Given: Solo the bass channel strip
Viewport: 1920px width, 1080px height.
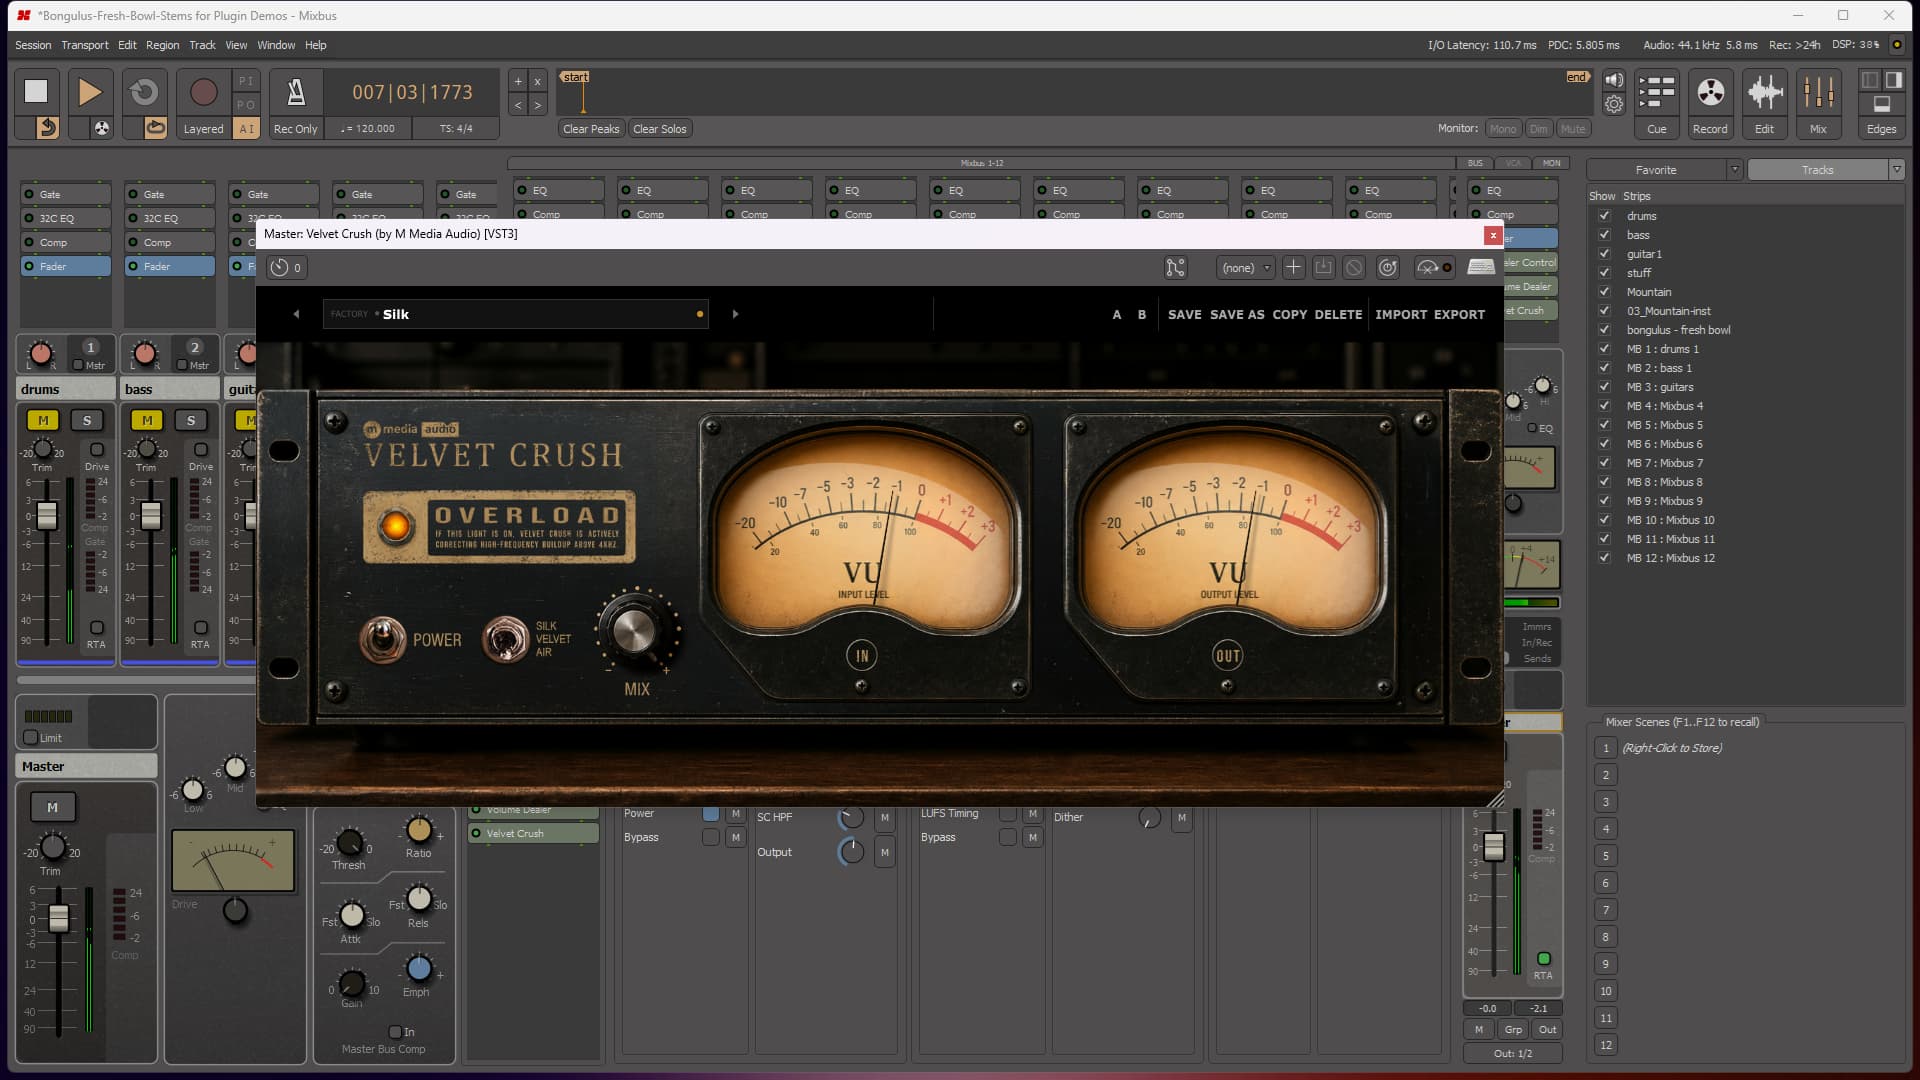Looking at the screenshot, I should point(191,420).
